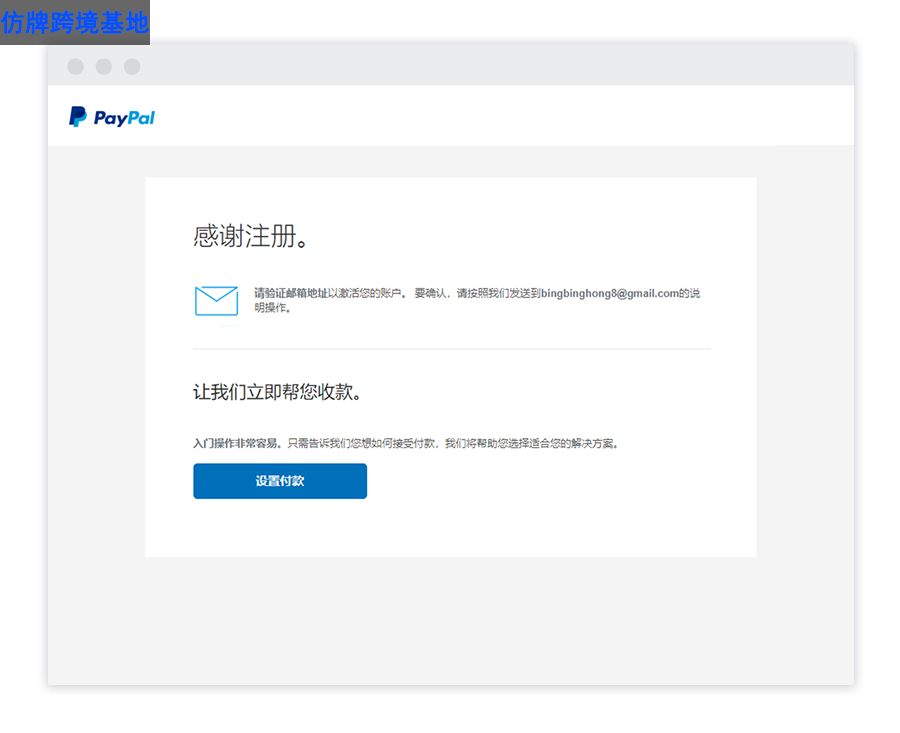Click the PayPal double-P logo icon

(x=77, y=117)
